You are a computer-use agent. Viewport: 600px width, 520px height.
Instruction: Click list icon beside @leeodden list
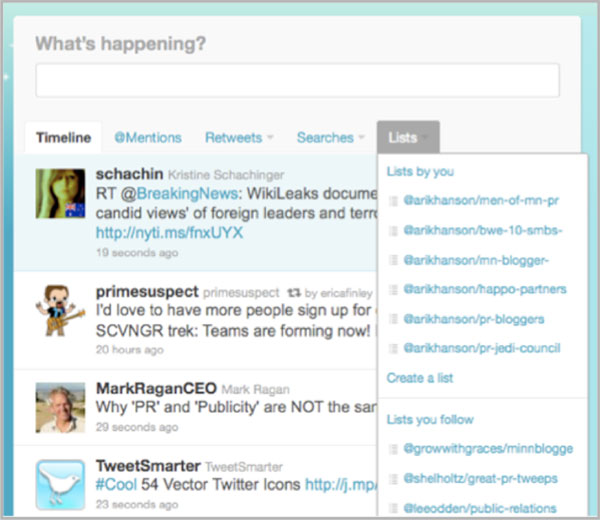pyautogui.click(x=393, y=508)
